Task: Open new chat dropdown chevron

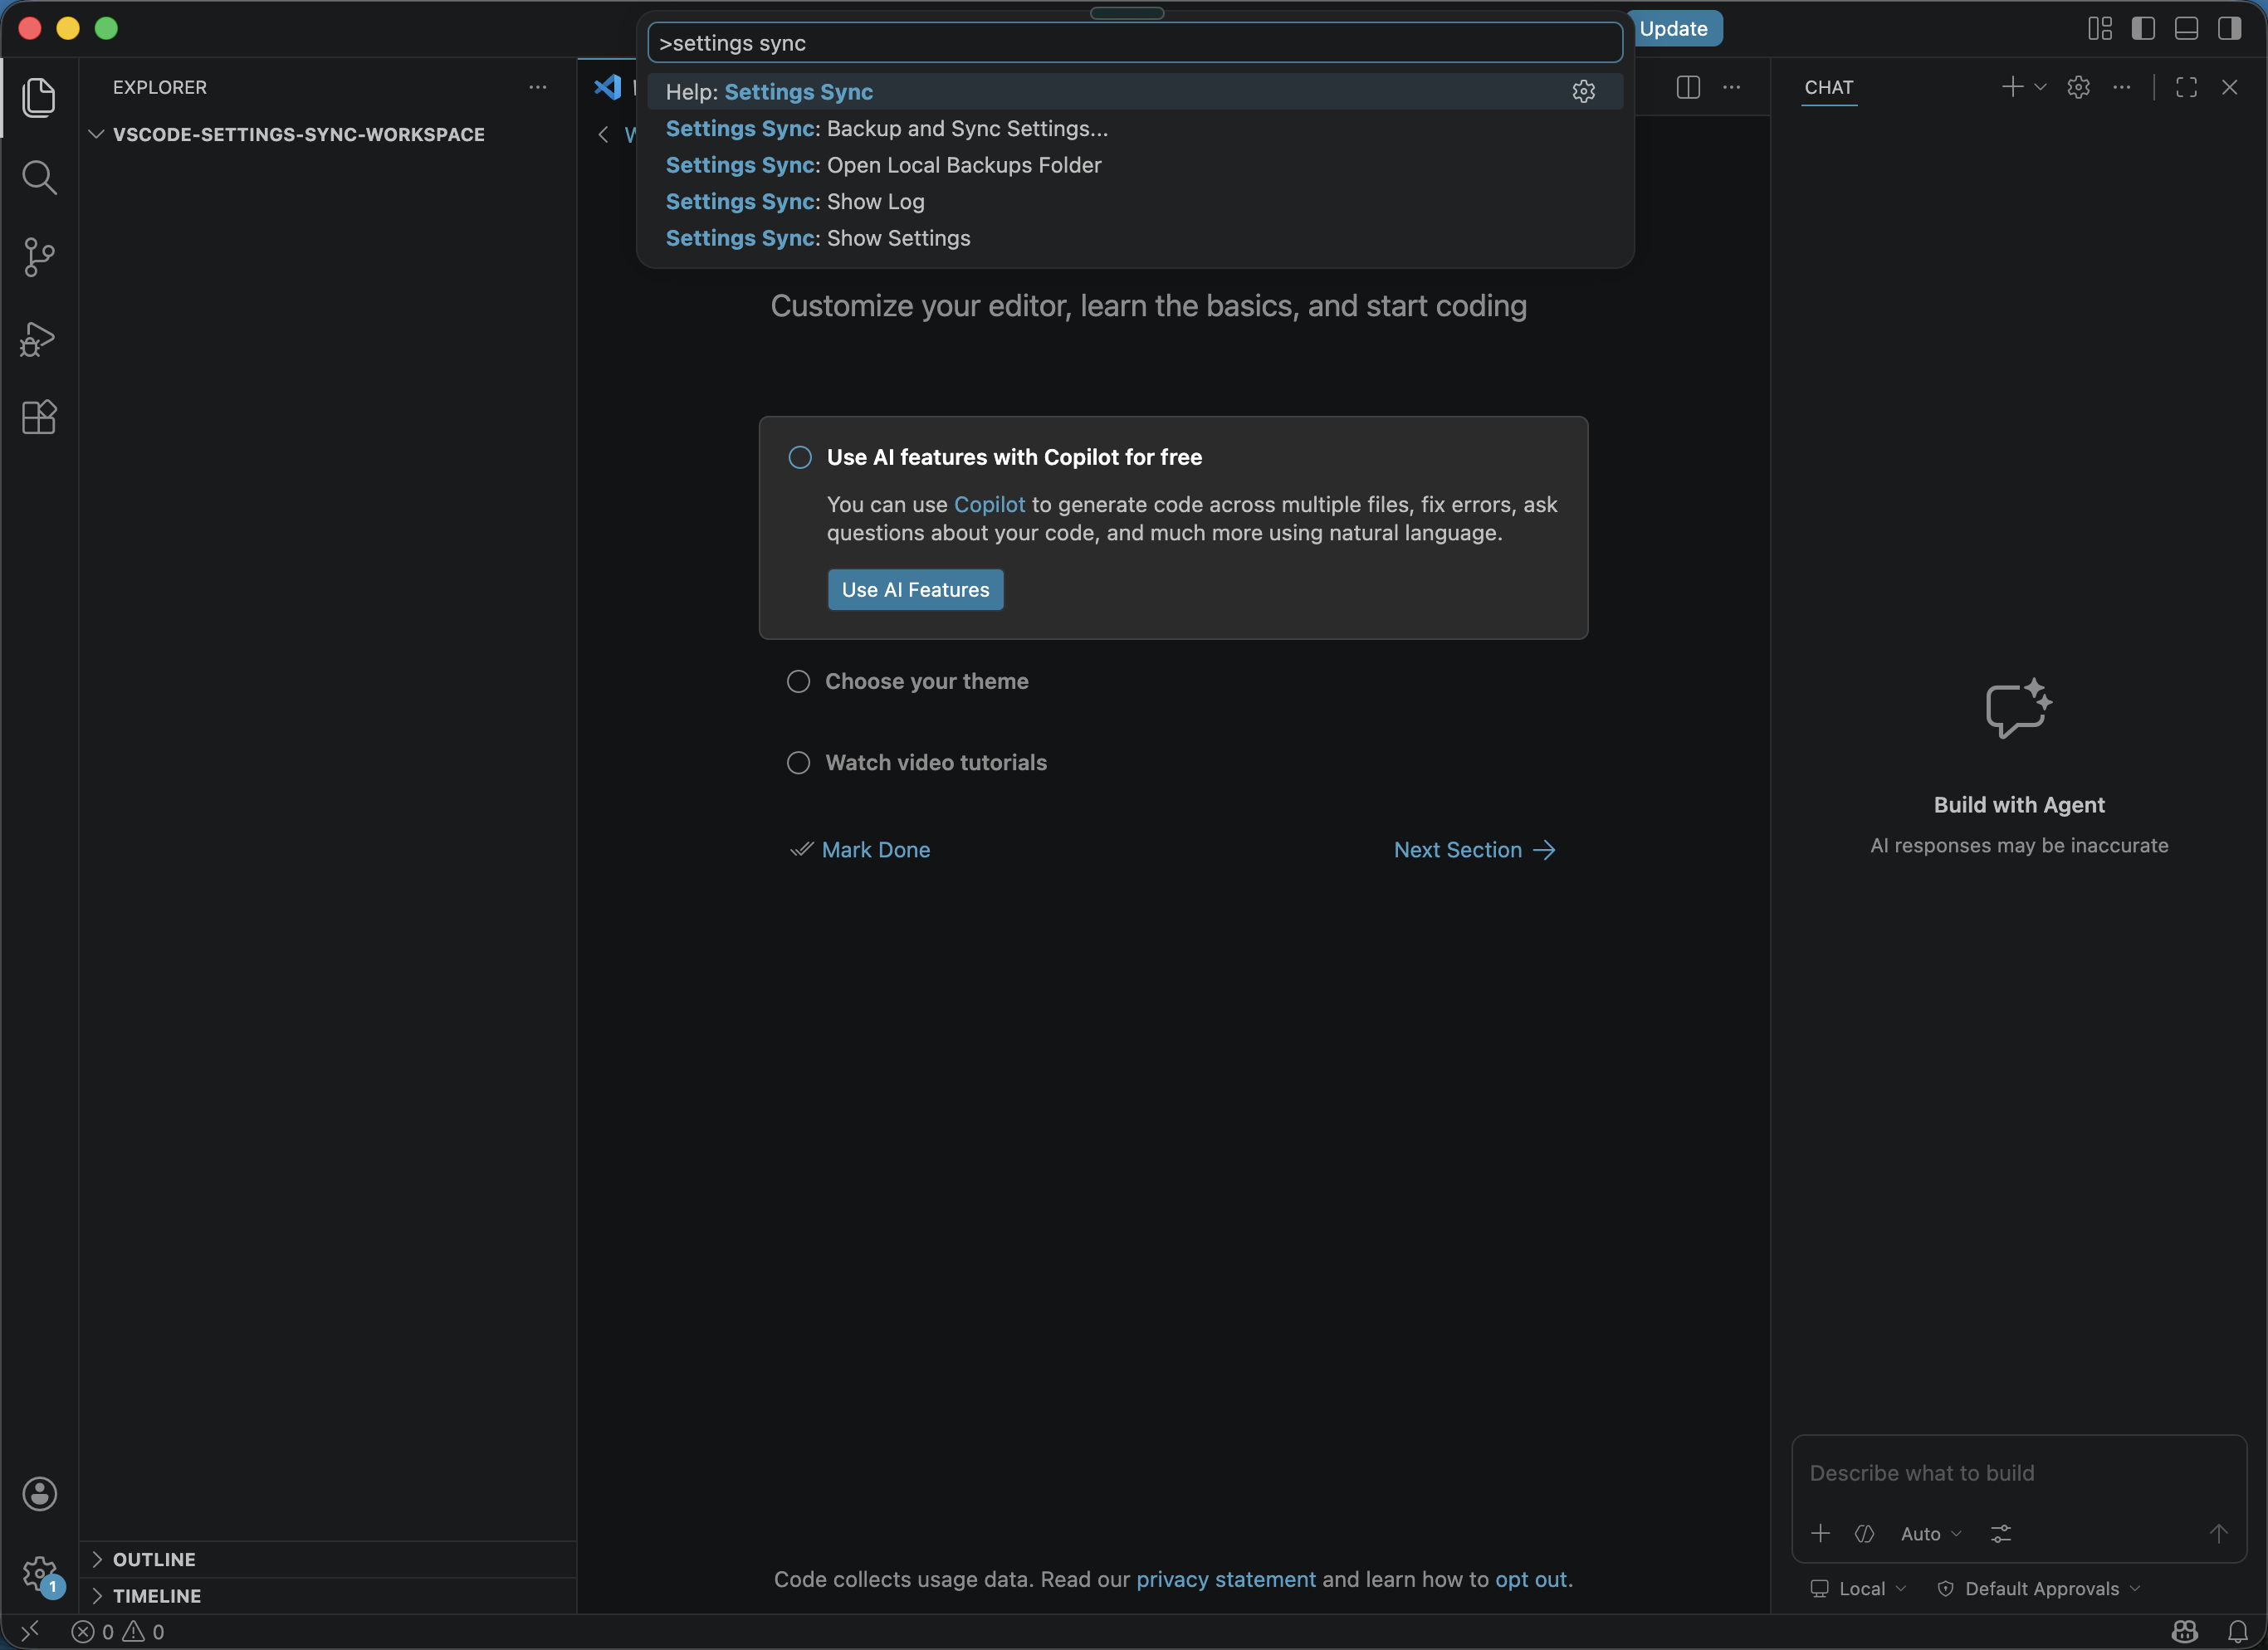Action: click(2040, 87)
